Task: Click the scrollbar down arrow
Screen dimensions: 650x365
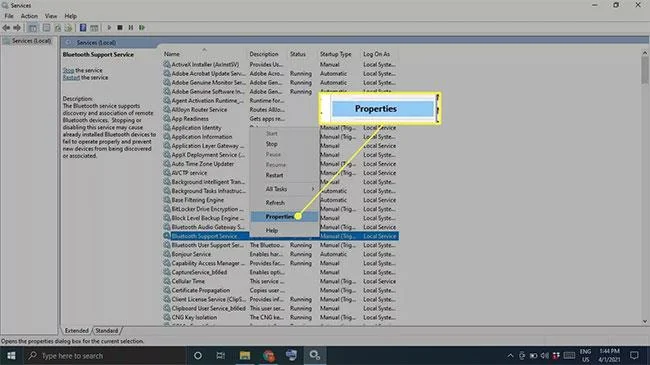Action: point(645,321)
